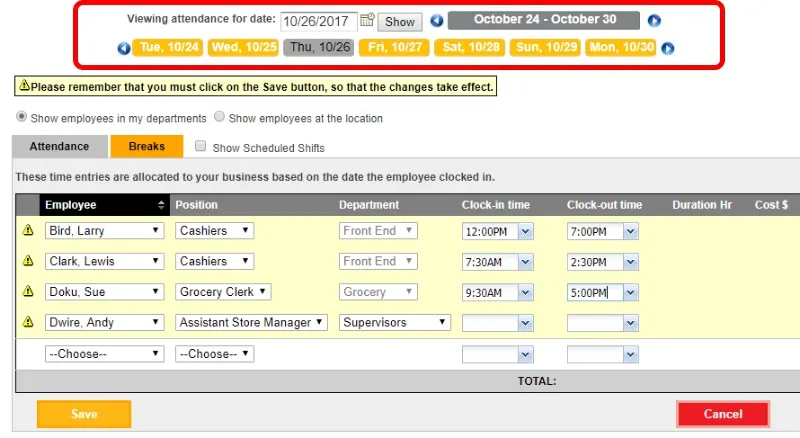Open Supervisors department dropdown

click(394, 323)
